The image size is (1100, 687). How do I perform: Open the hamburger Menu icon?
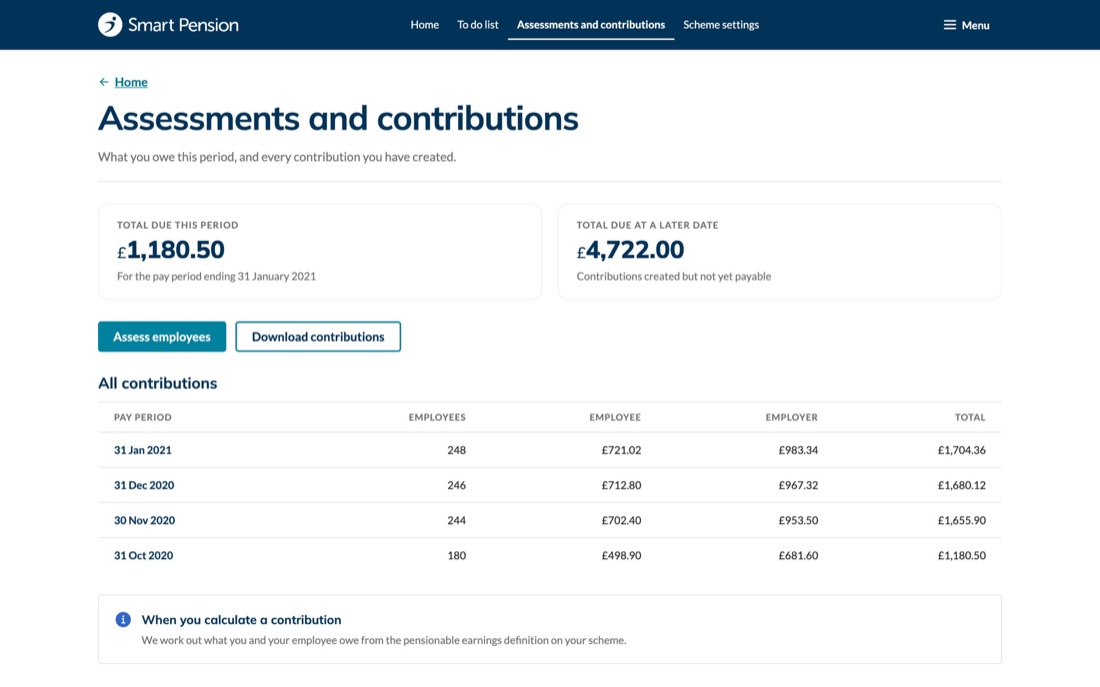[949, 25]
